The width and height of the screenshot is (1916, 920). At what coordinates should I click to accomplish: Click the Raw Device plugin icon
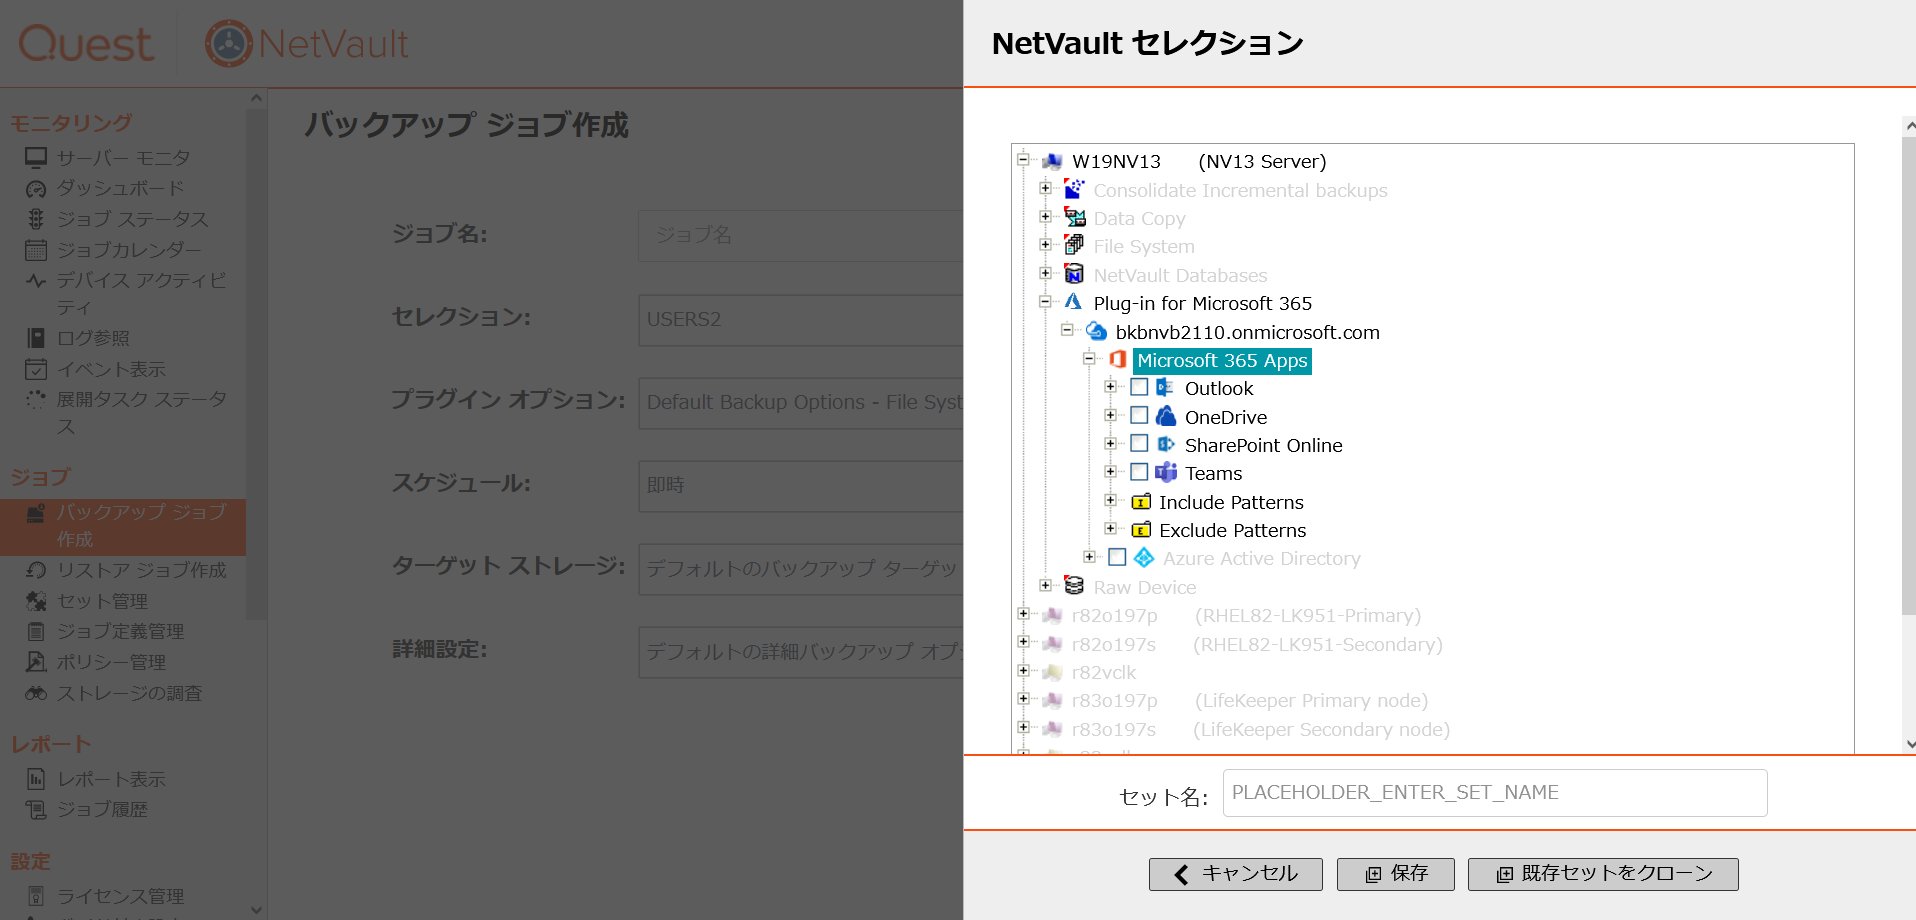(x=1074, y=585)
